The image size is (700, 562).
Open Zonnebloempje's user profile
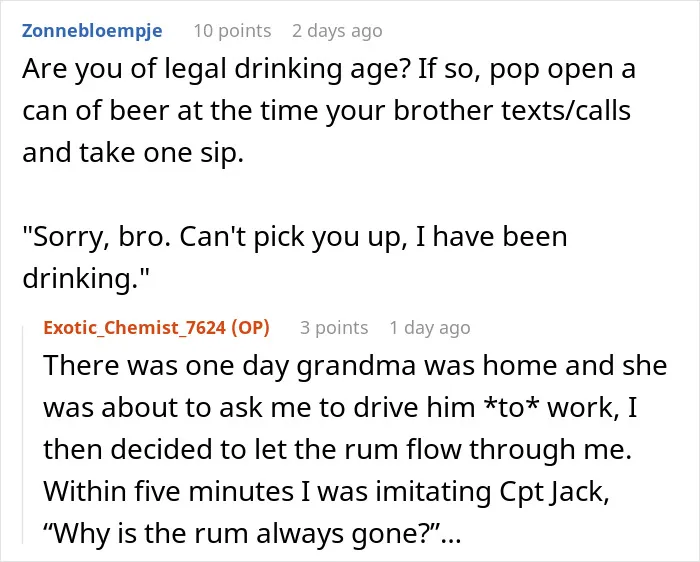click(x=92, y=31)
